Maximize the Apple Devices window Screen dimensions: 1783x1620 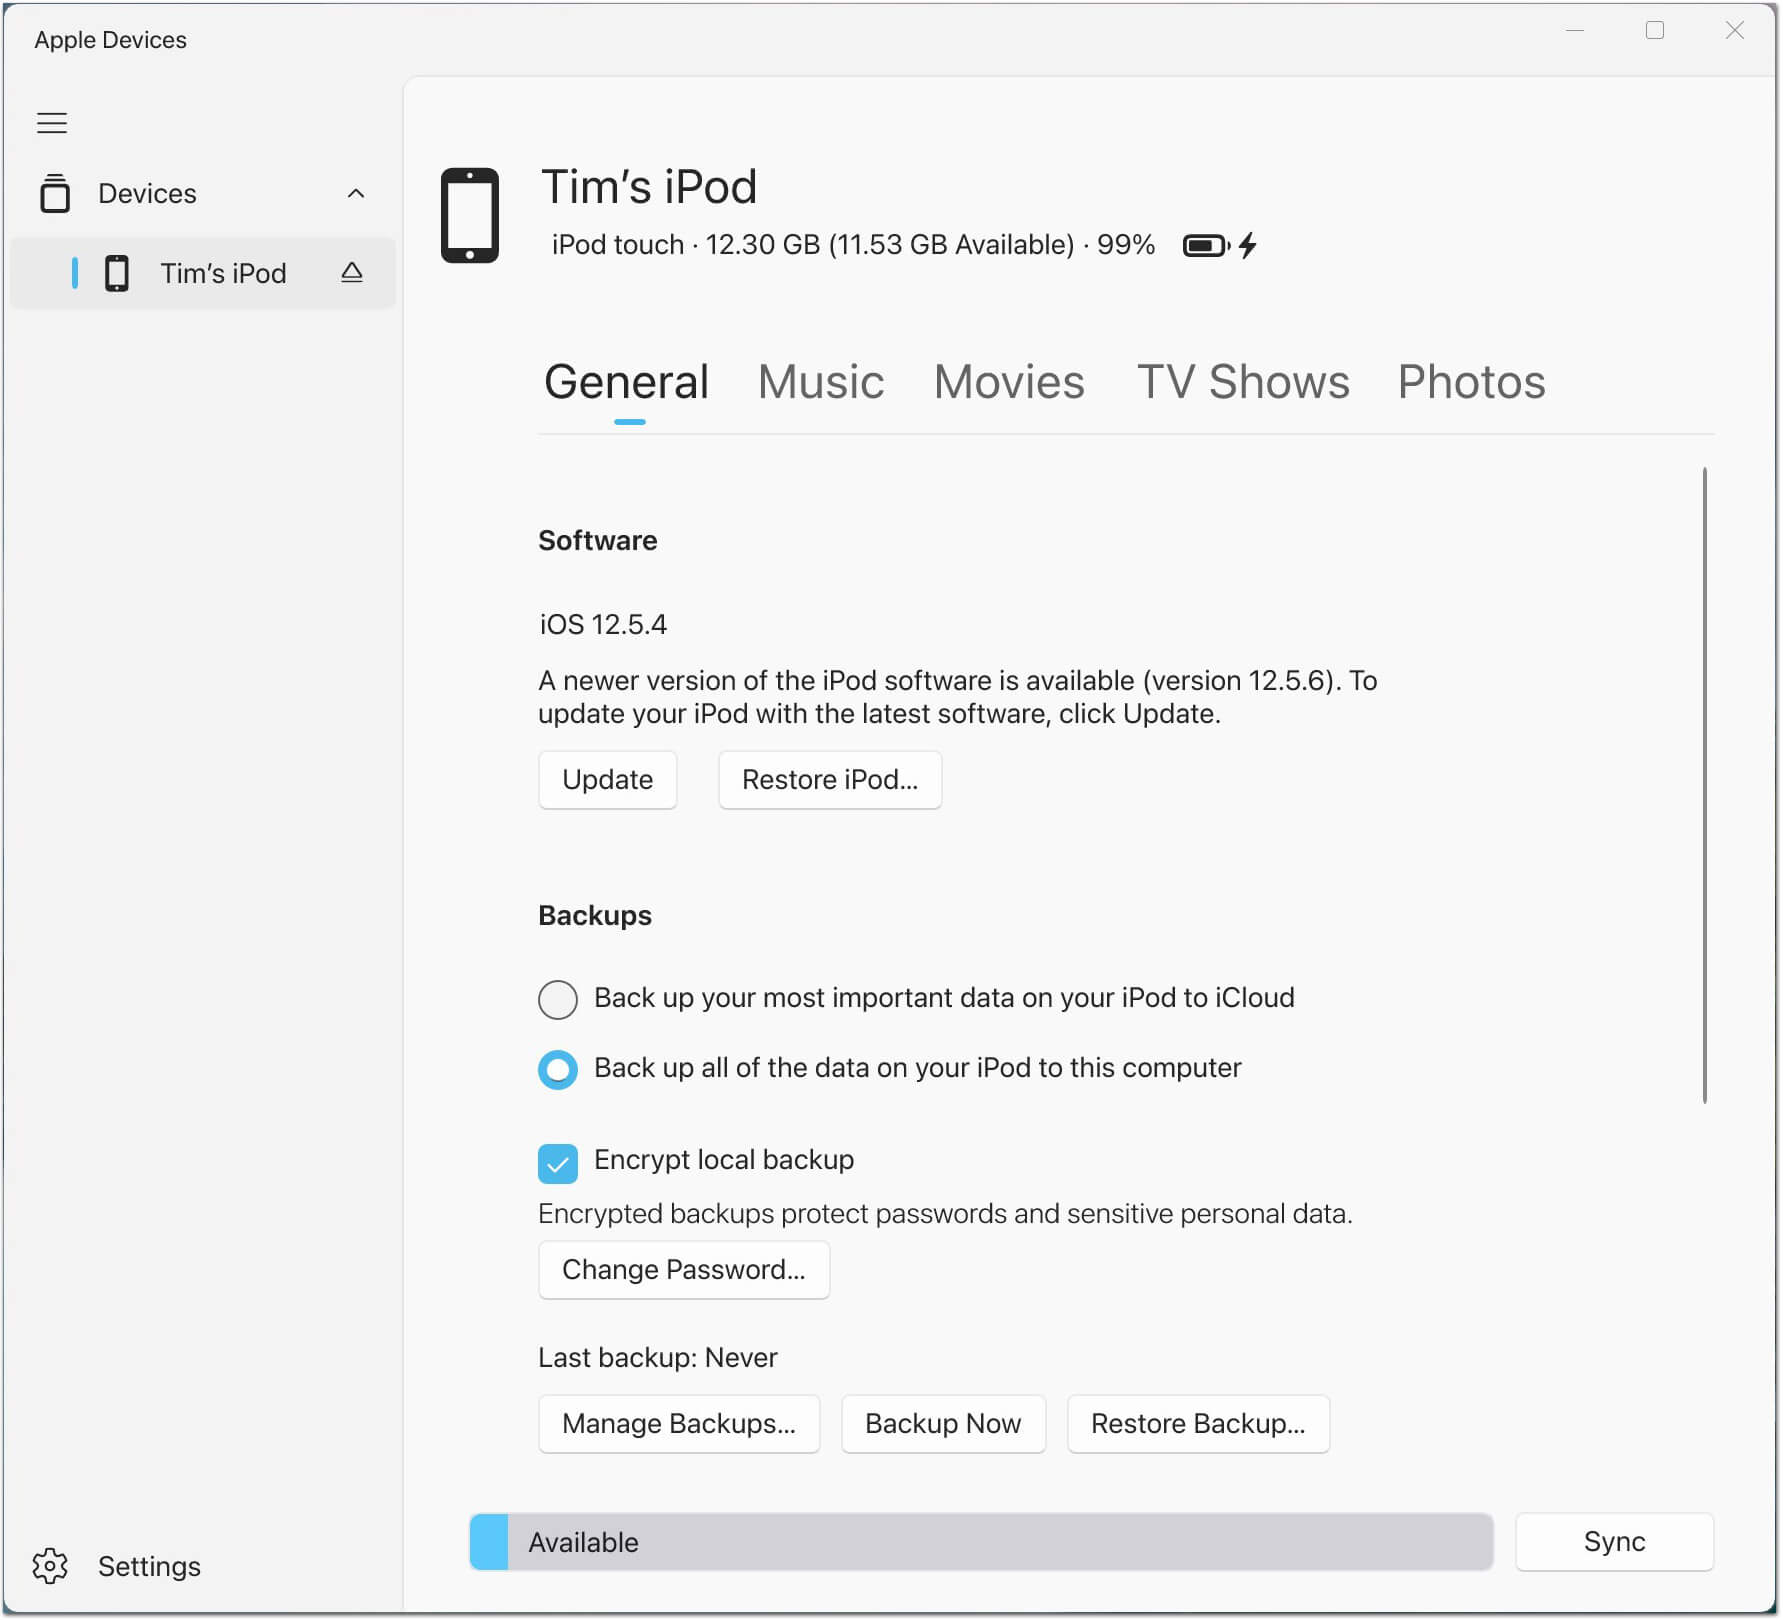click(x=1655, y=31)
